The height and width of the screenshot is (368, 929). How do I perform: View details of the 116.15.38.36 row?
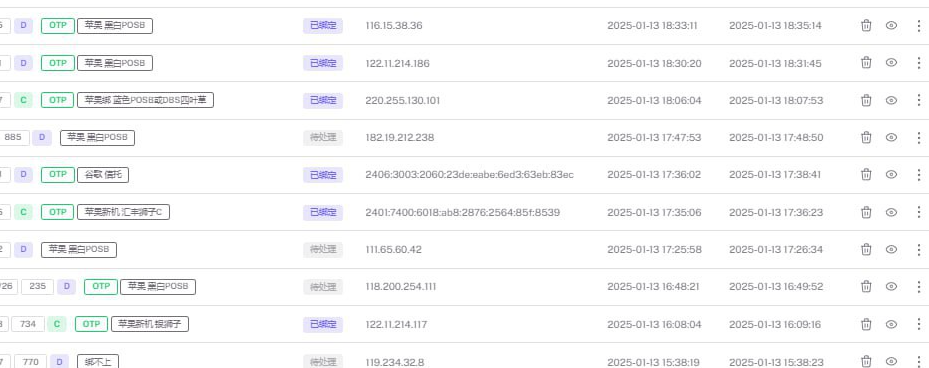891,25
